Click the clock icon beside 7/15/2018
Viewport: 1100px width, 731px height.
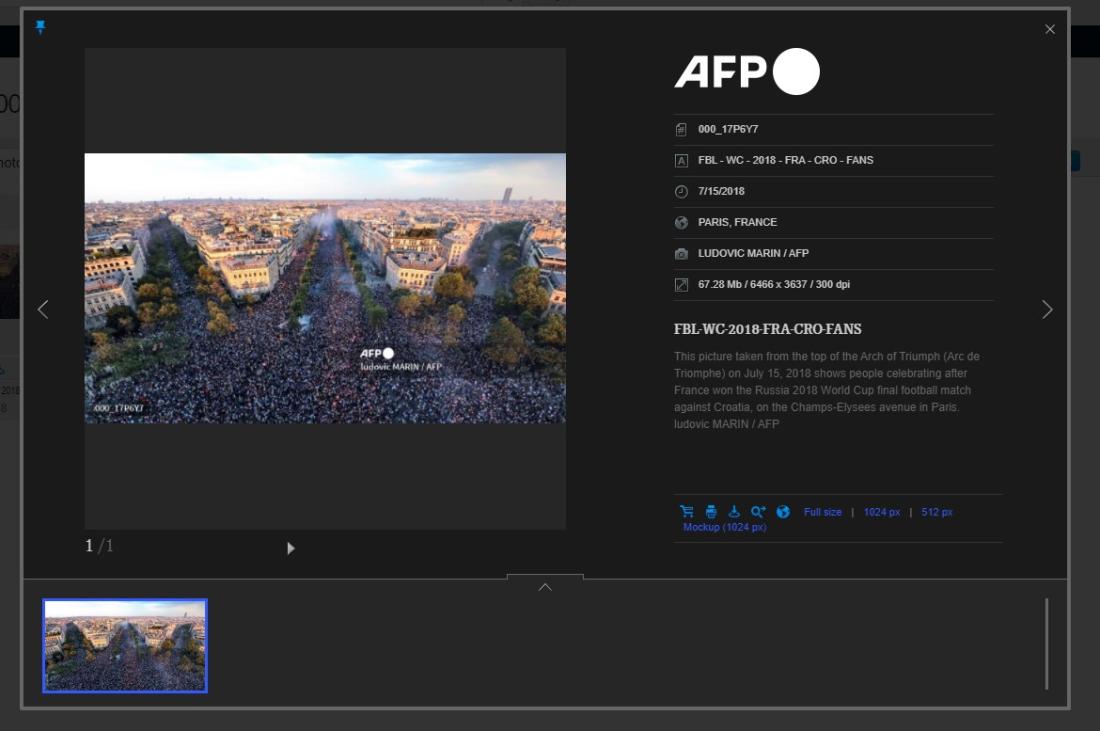coord(680,192)
